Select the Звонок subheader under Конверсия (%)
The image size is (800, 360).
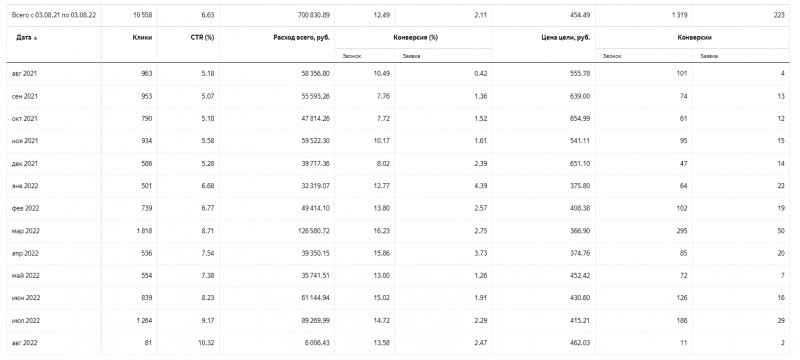click(350, 56)
